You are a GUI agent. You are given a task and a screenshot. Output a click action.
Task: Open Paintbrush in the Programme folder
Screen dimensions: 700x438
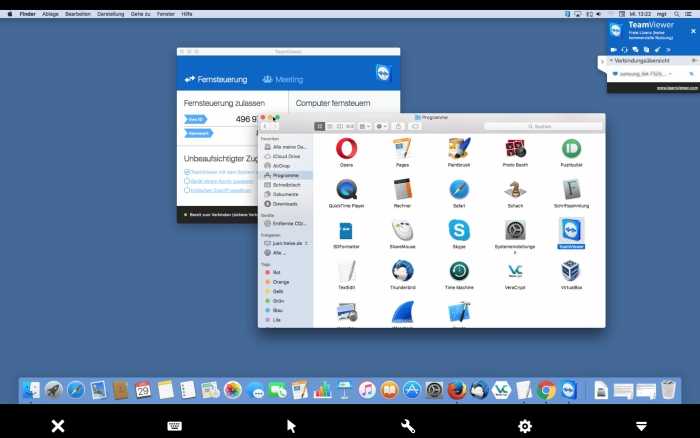click(459, 149)
